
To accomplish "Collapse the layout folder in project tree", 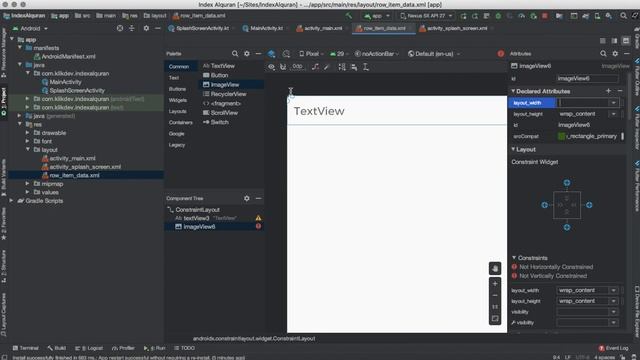I will click(28, 149).
